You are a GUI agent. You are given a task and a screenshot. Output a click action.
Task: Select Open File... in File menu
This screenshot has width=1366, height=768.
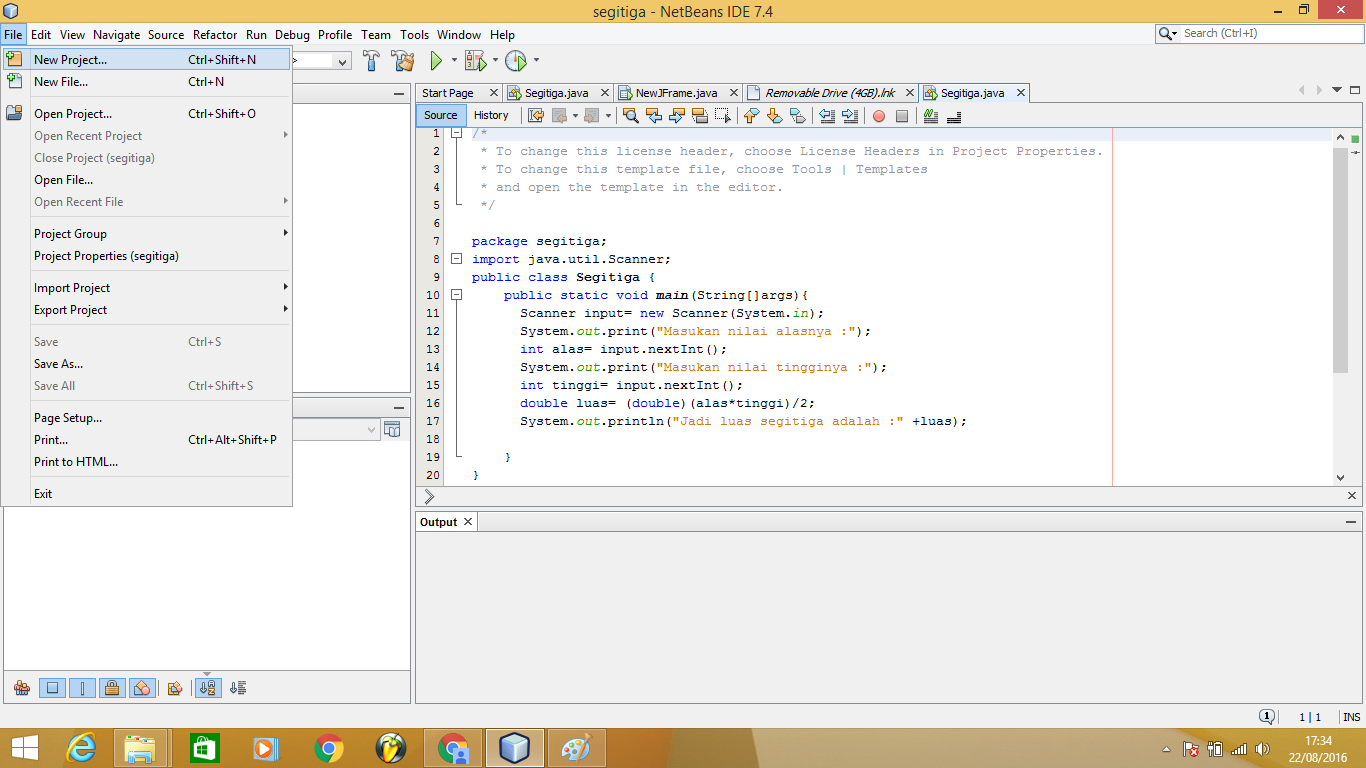coord(147,180)
